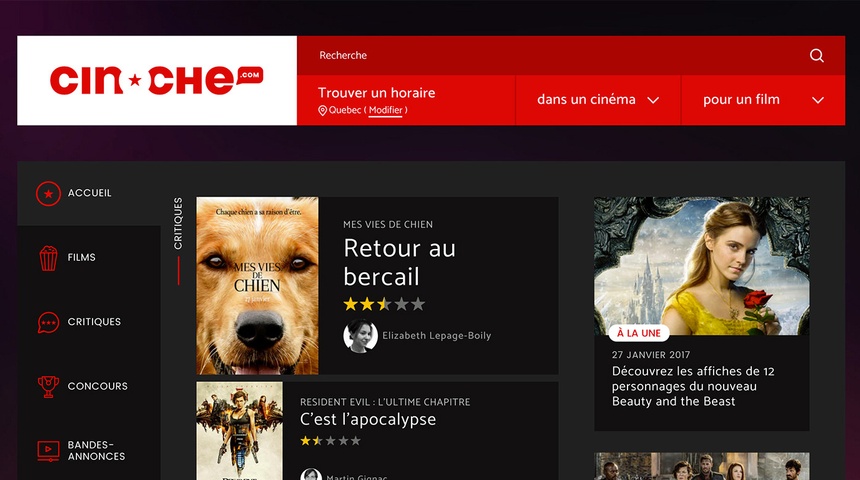Open the Mes vies de chien poster
The width and height of the screenshot is (860, 480).
click(x=257, y=286)
